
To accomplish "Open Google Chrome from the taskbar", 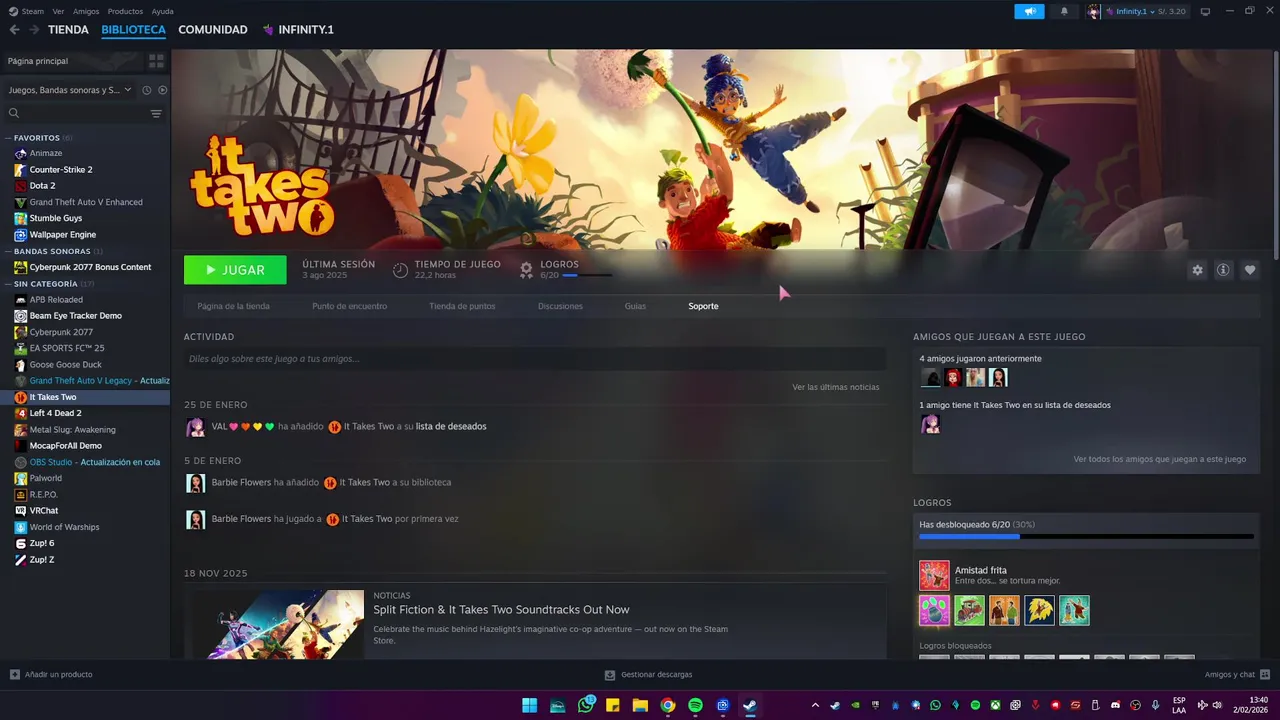I will 668,705.
